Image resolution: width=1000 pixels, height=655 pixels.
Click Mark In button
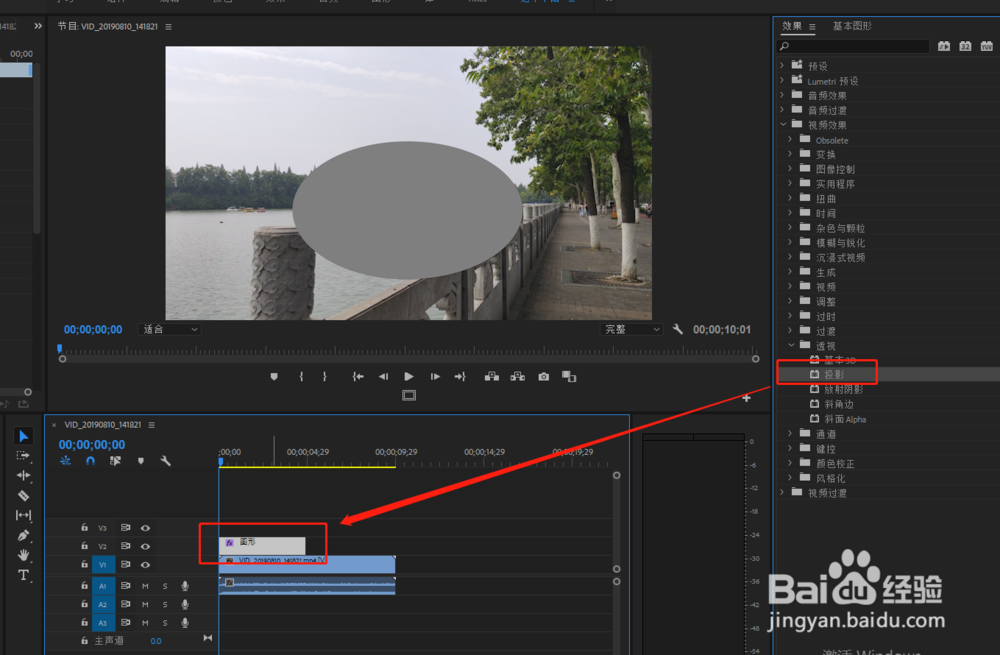[x=301, y=377]
